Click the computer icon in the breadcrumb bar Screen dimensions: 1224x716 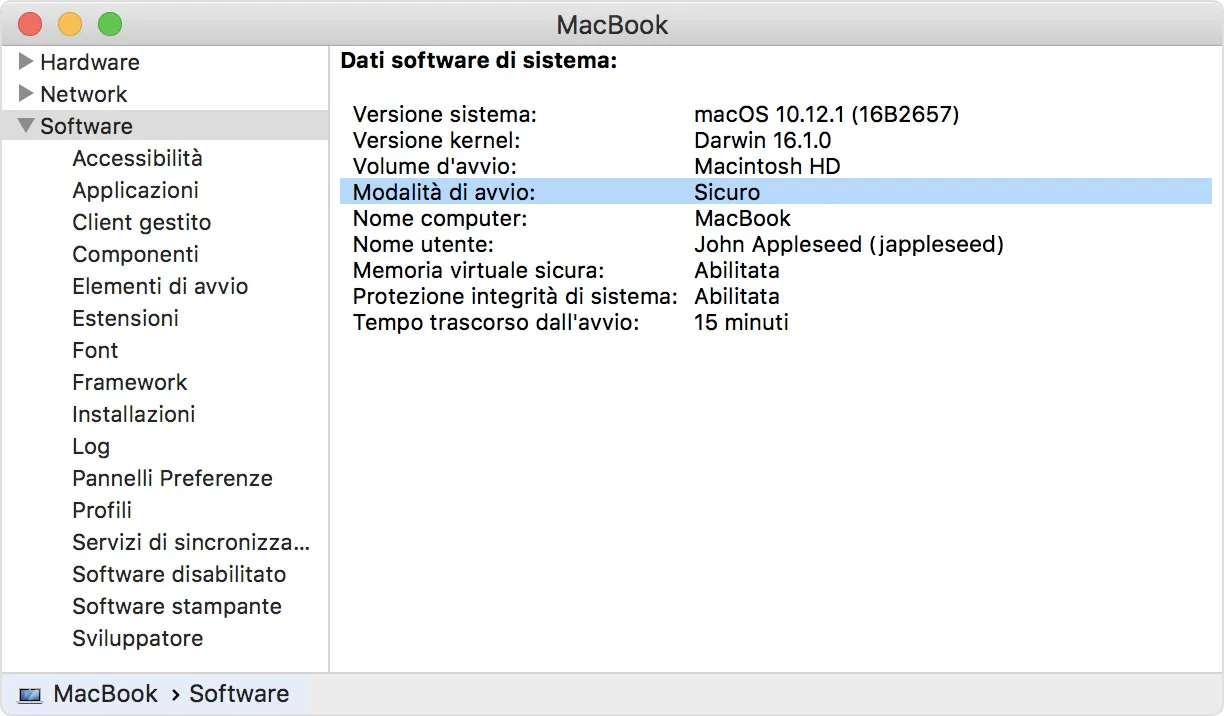pos(30,693)
